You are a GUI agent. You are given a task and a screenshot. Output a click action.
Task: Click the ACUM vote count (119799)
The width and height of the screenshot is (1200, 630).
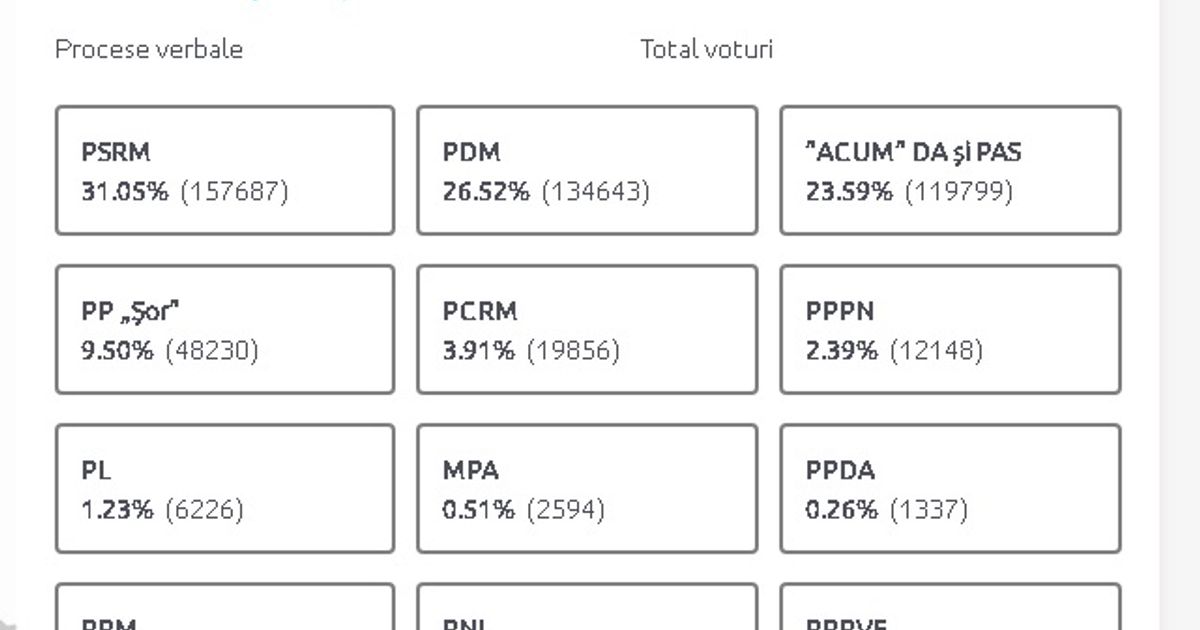coord(959,191)
